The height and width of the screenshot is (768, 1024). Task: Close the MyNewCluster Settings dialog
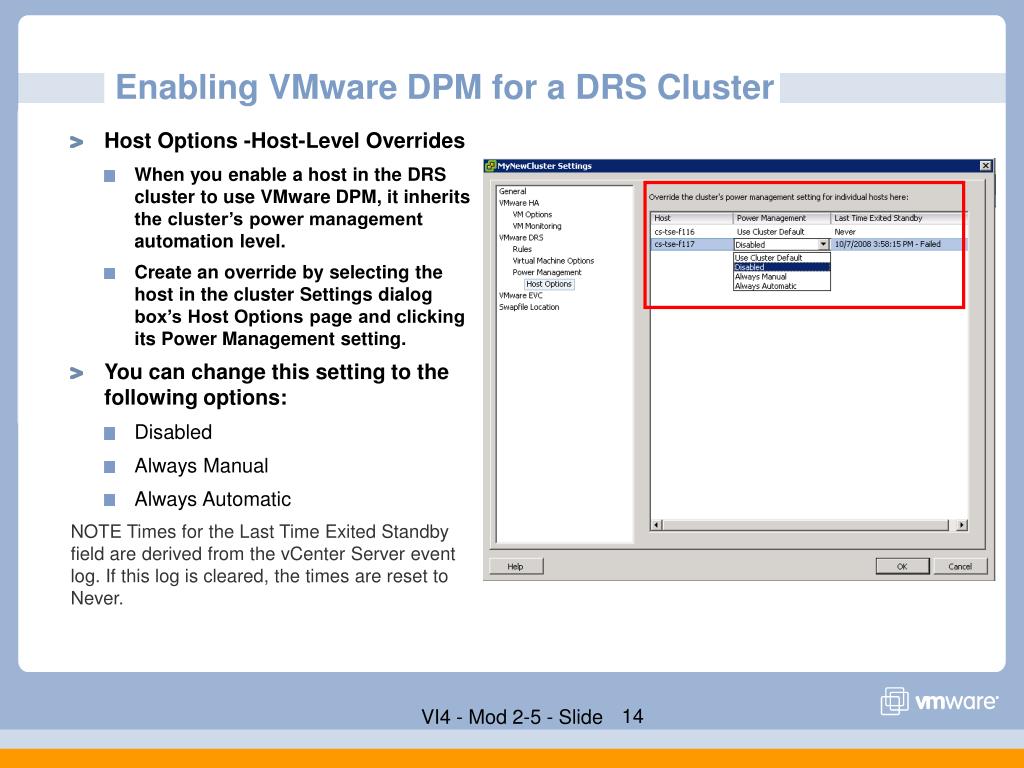click(986, 166)
